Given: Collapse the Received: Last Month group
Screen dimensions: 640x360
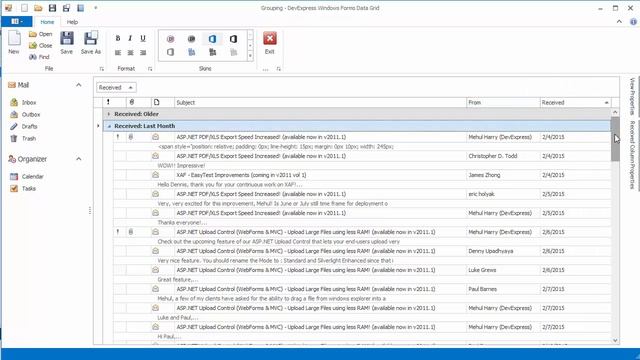Looking at the screenshot, I should 109,126.
